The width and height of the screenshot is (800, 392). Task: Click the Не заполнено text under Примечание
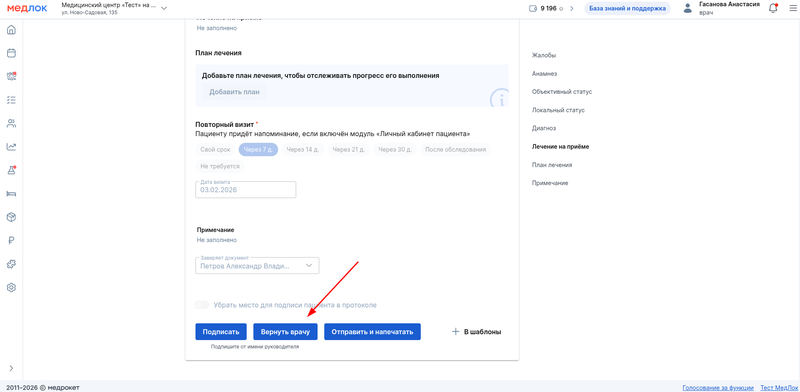tap(217, 240)
